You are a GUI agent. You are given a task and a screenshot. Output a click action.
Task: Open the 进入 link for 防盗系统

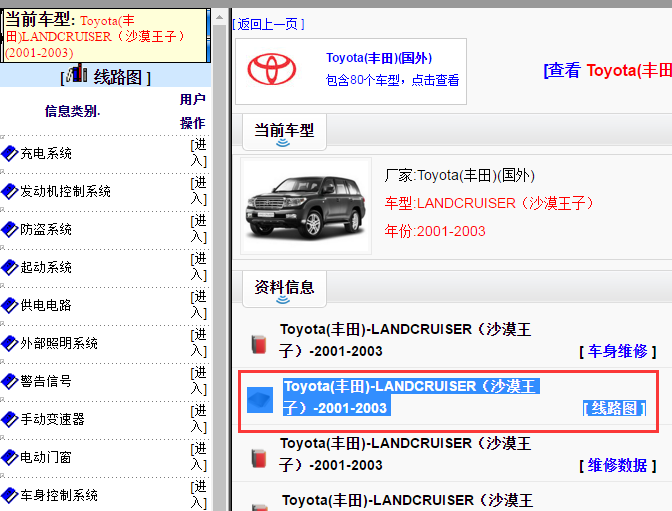tap(198, 229)
